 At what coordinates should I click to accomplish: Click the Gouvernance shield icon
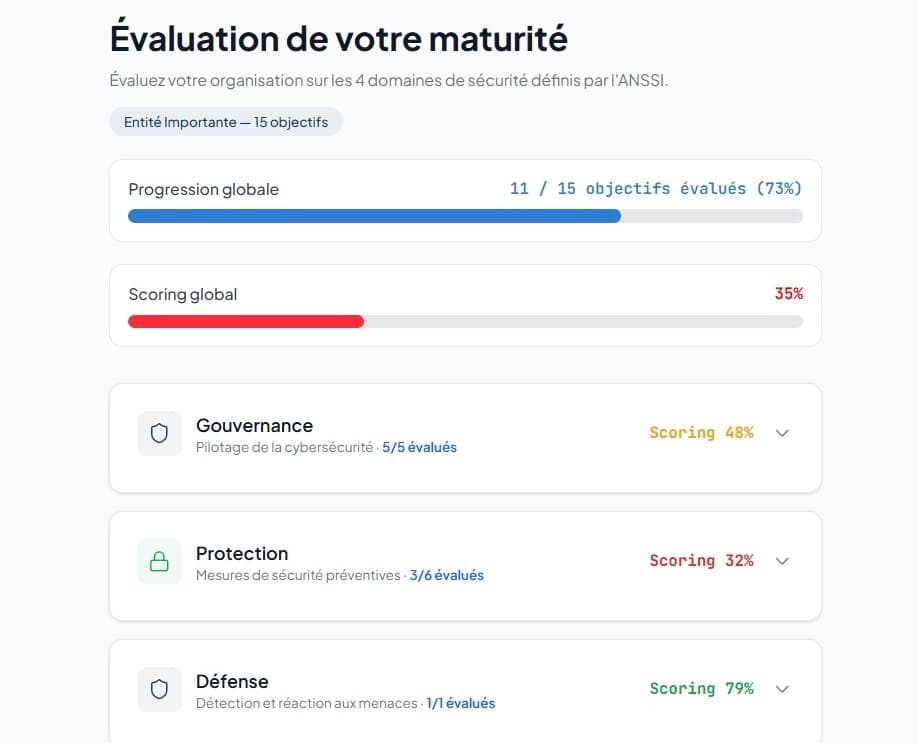coord(159,433)
